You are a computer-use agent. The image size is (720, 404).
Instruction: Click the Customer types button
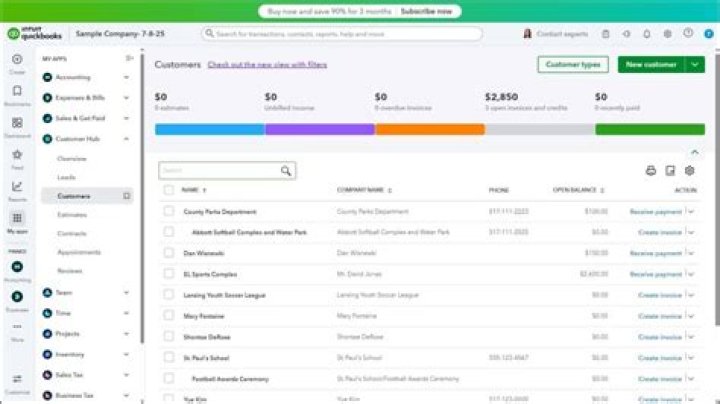point(573,65)
